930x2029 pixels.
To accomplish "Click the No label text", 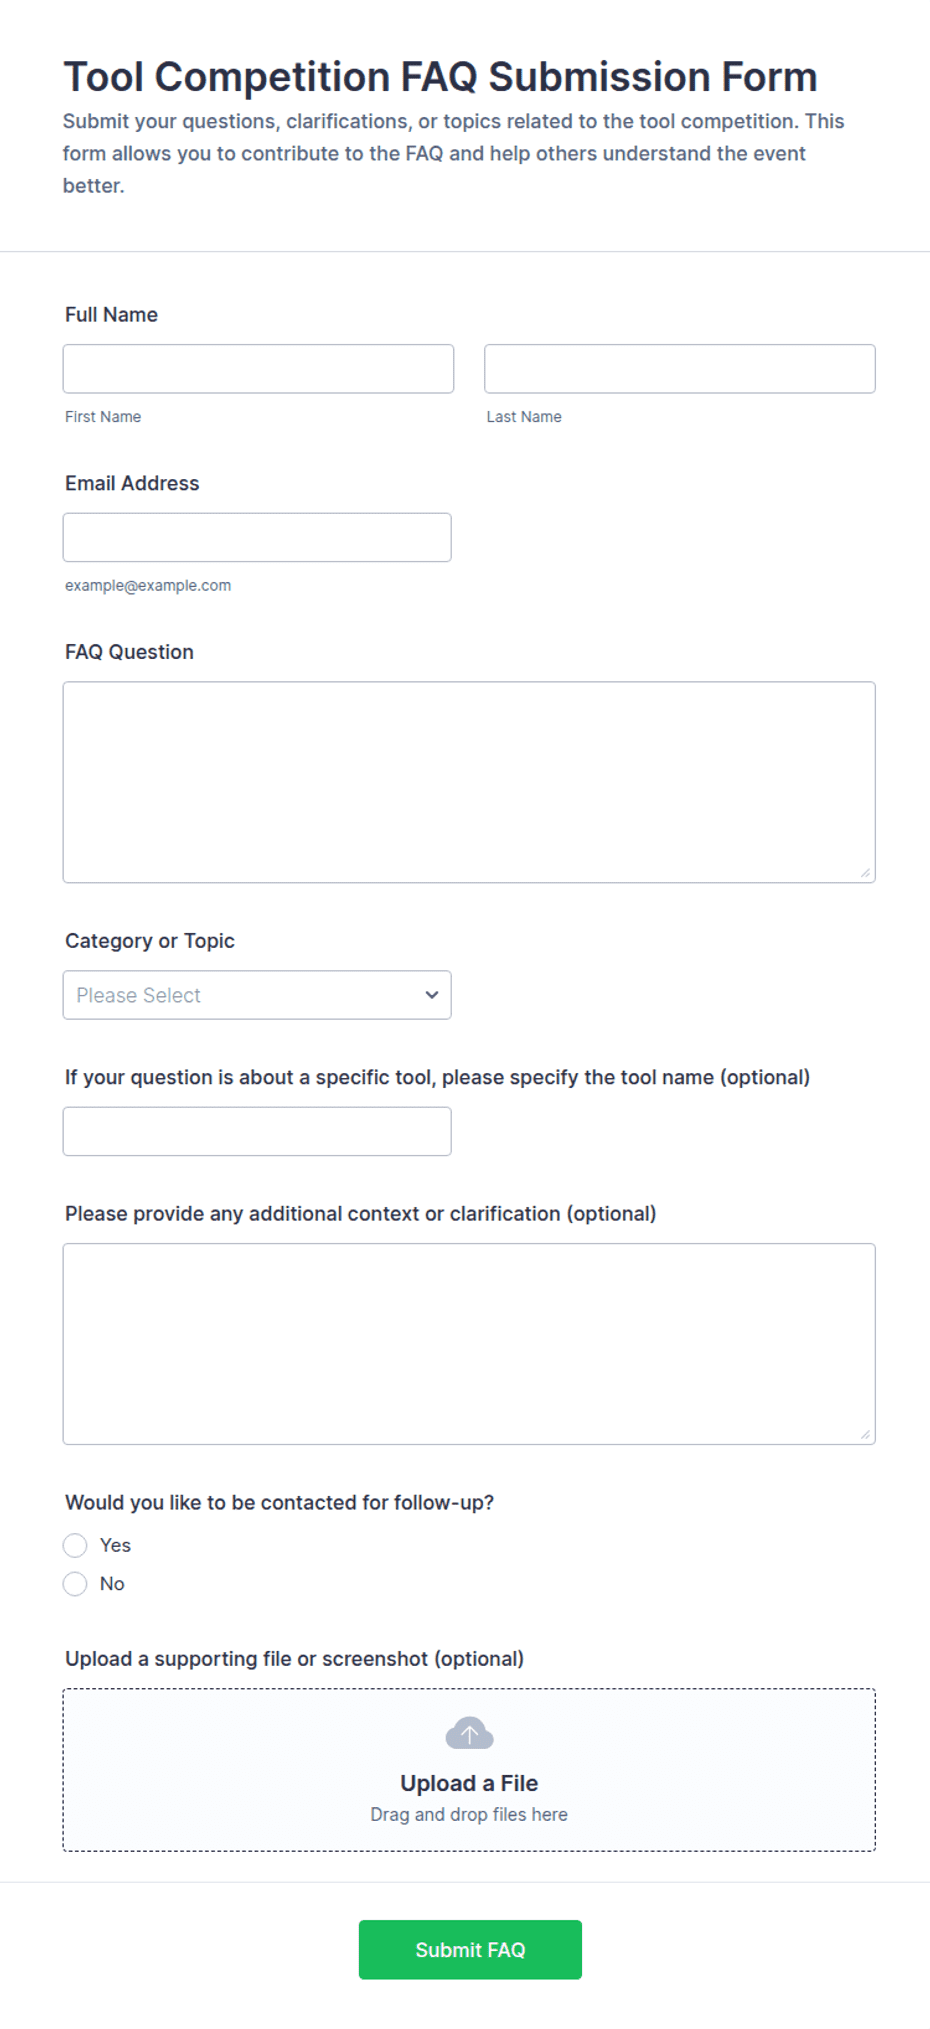I will (112, 1584).
